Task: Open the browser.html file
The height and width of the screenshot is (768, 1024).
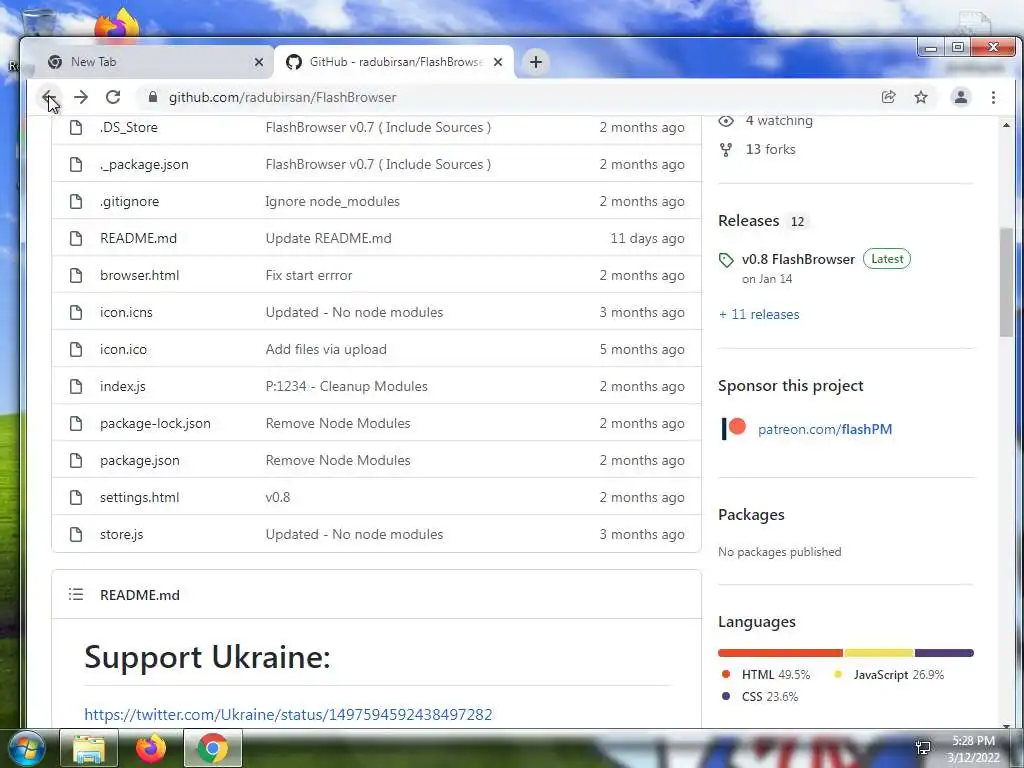Action: pos(139,275)
